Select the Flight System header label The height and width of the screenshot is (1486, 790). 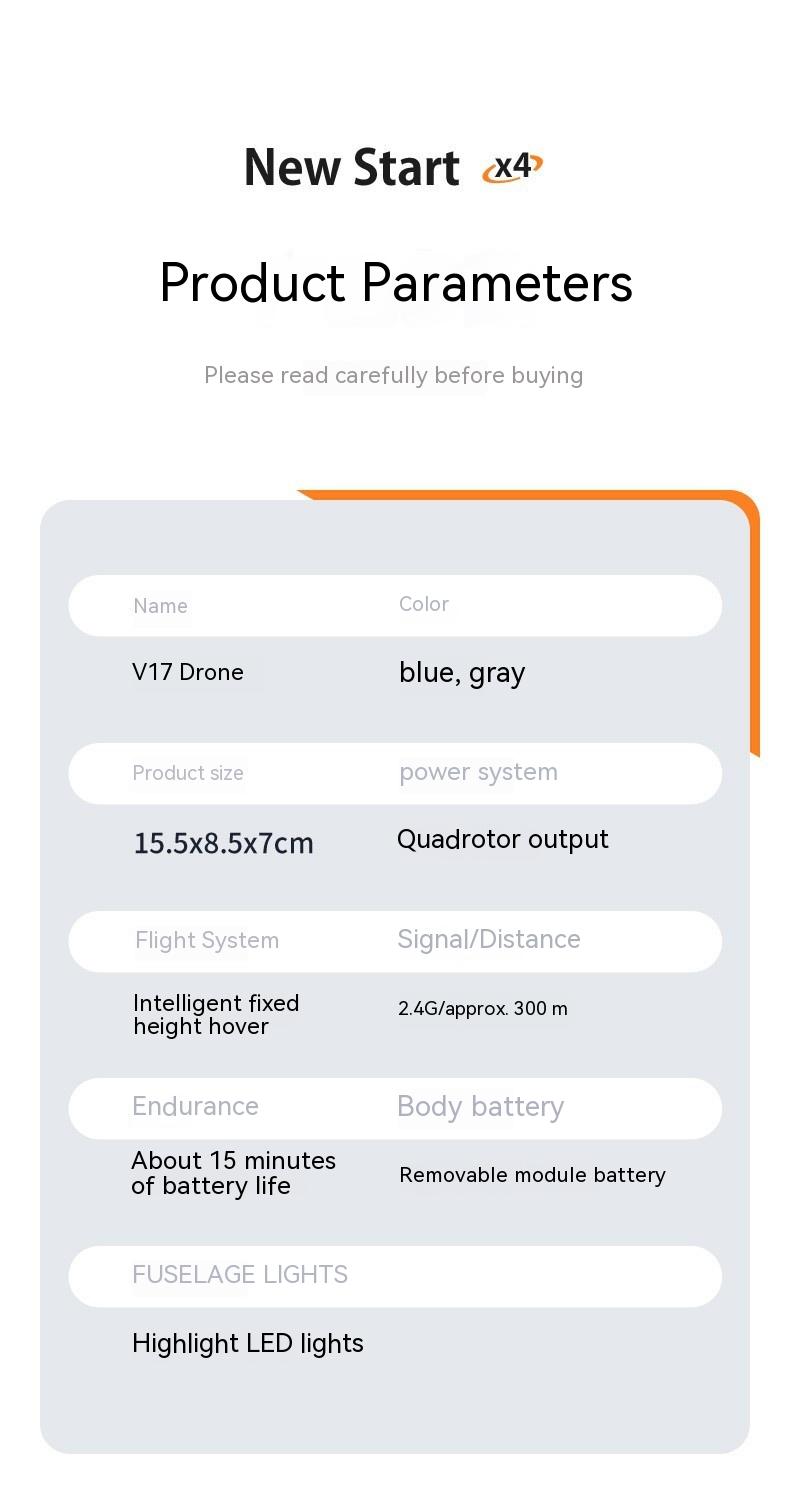coord(207,940)
